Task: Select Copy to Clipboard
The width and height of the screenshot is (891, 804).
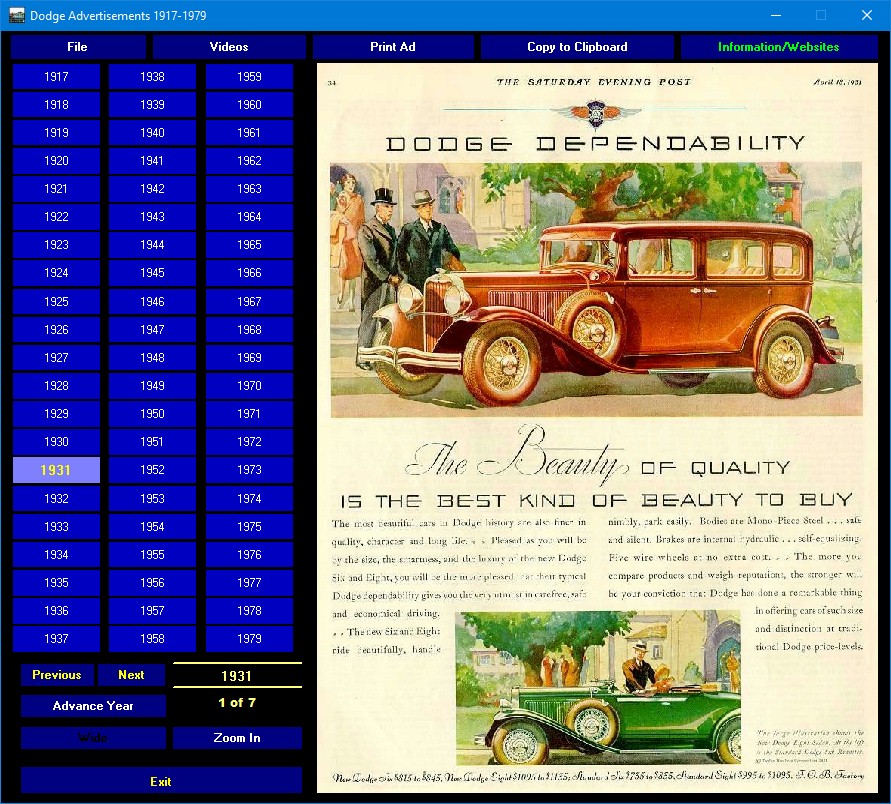Action: (577, 47)
